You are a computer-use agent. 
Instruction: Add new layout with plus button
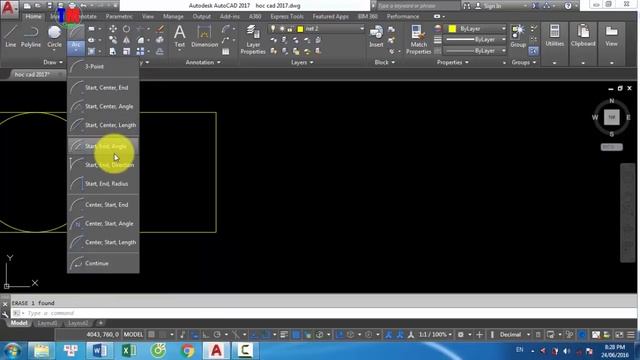pos(100,323)
